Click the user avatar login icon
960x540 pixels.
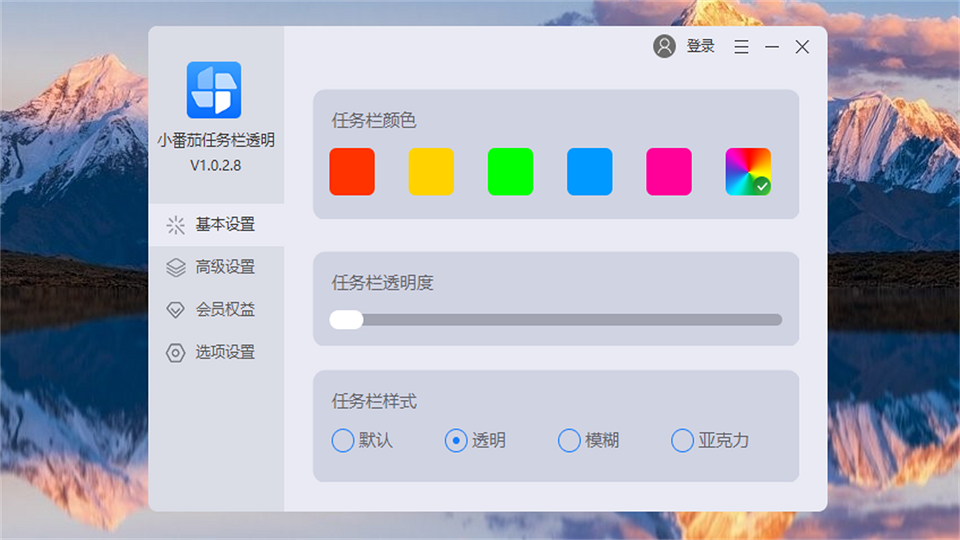[664, 47]
